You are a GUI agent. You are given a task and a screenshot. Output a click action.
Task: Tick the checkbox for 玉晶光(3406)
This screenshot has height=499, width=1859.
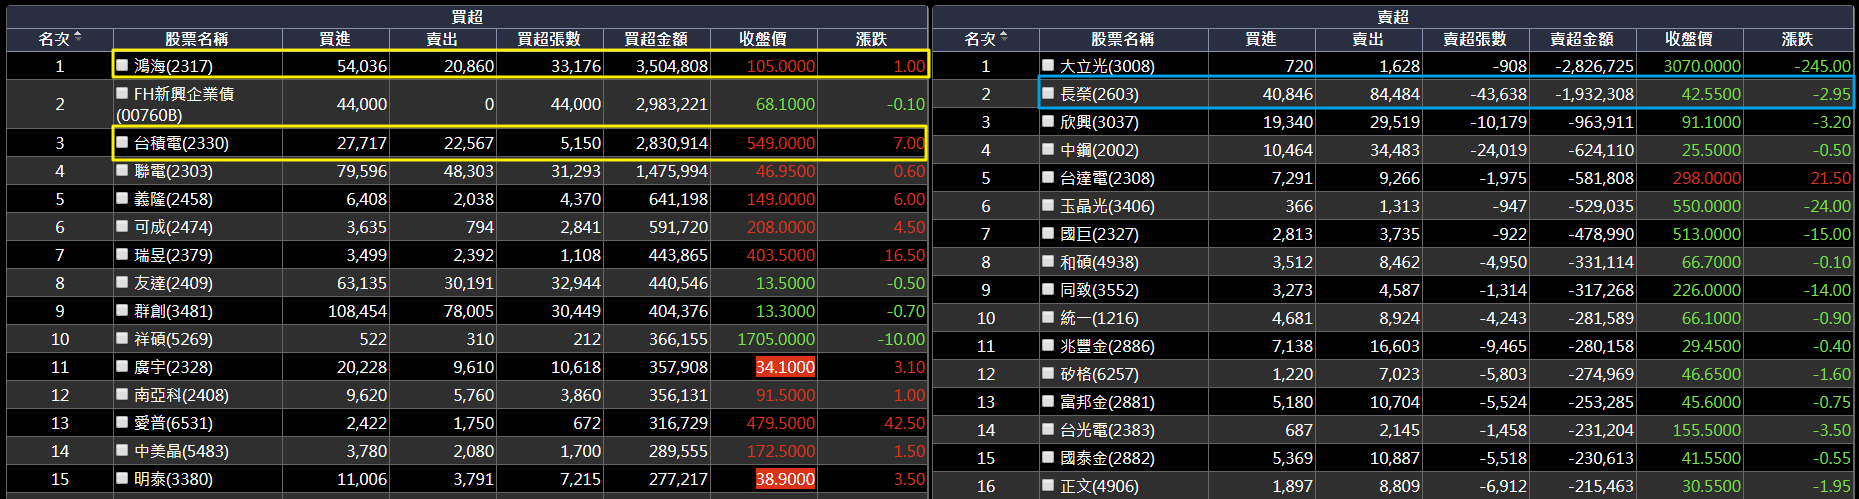pyautogui.click(x=1048, y=205)
